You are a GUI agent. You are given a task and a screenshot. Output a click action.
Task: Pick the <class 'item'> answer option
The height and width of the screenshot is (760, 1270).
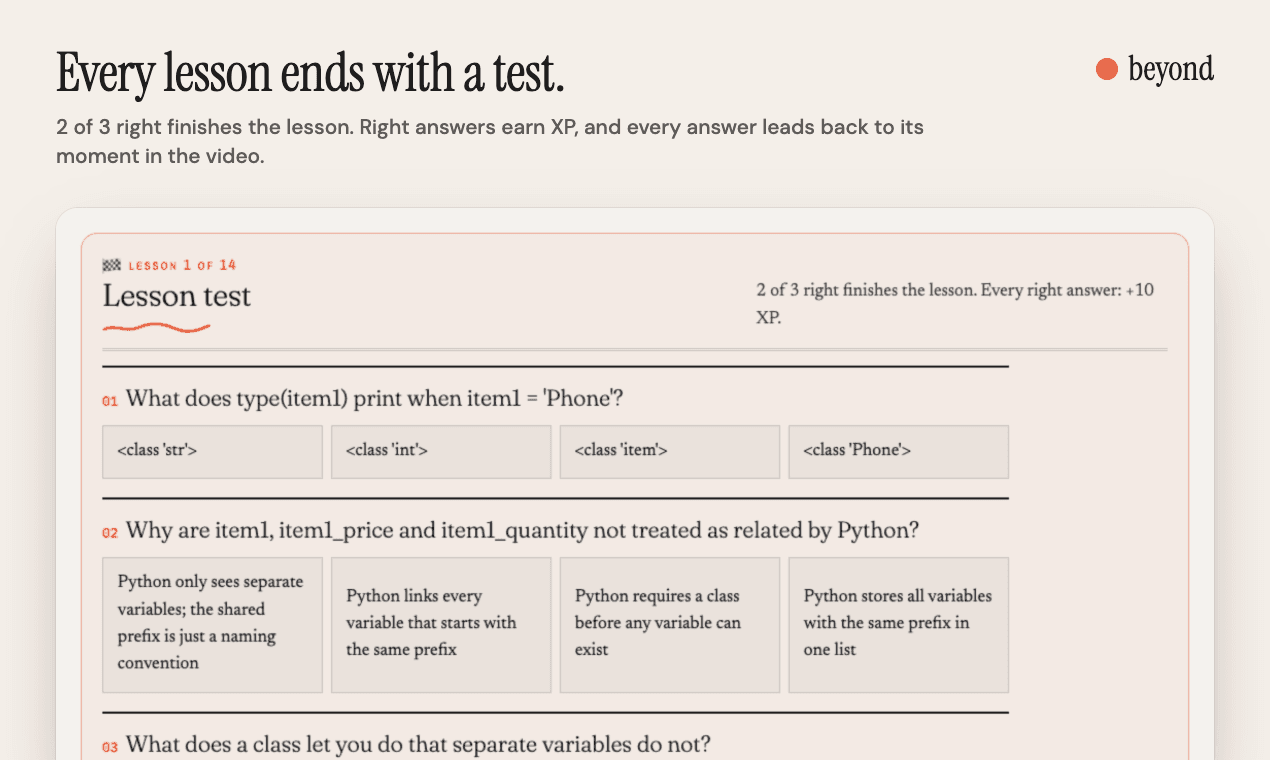tap(670, 452)
